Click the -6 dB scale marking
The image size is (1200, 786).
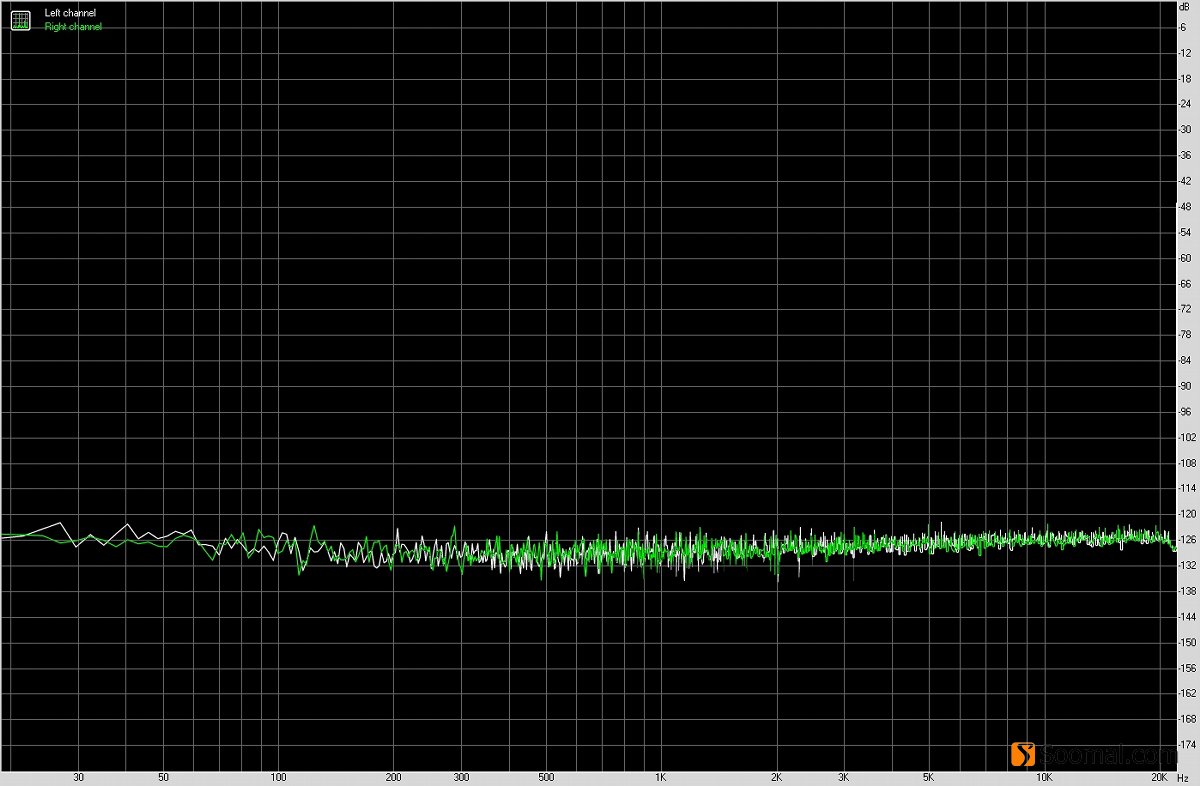point(1183,27)
